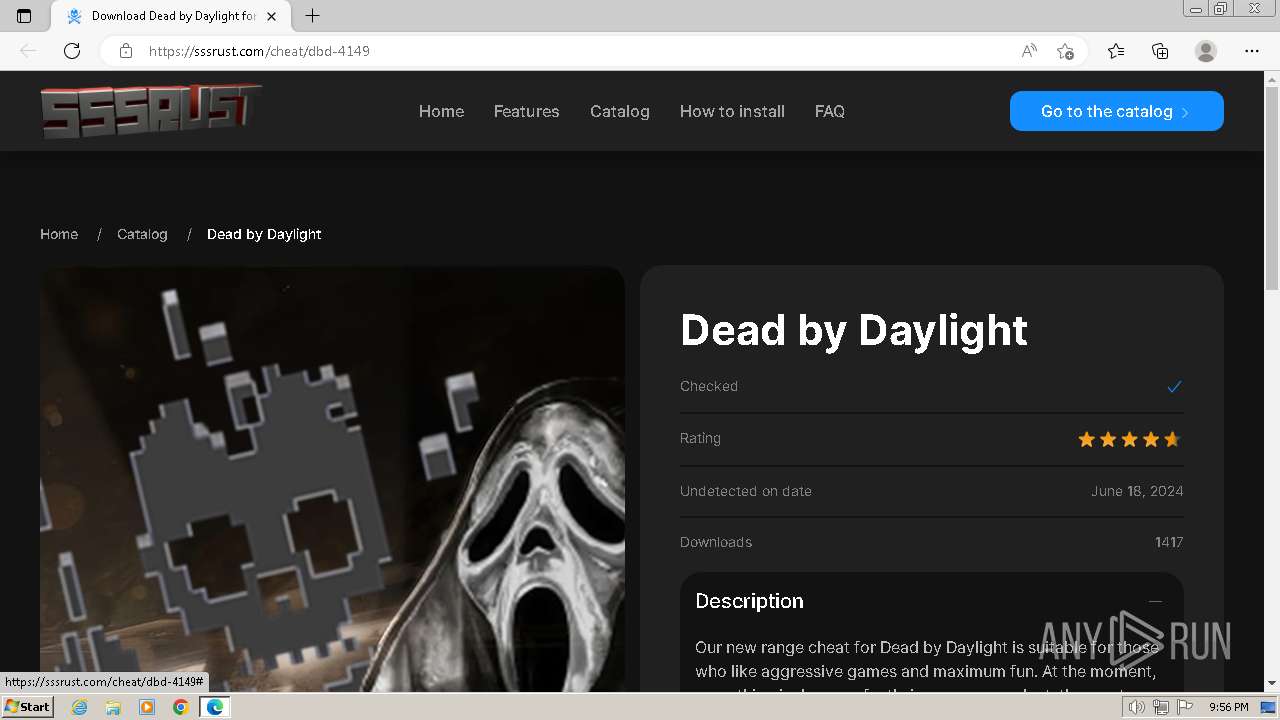Close the Download Dead by Daylight tab
Viewport: 1280px width, 720px height.
[x=272, y=16]
